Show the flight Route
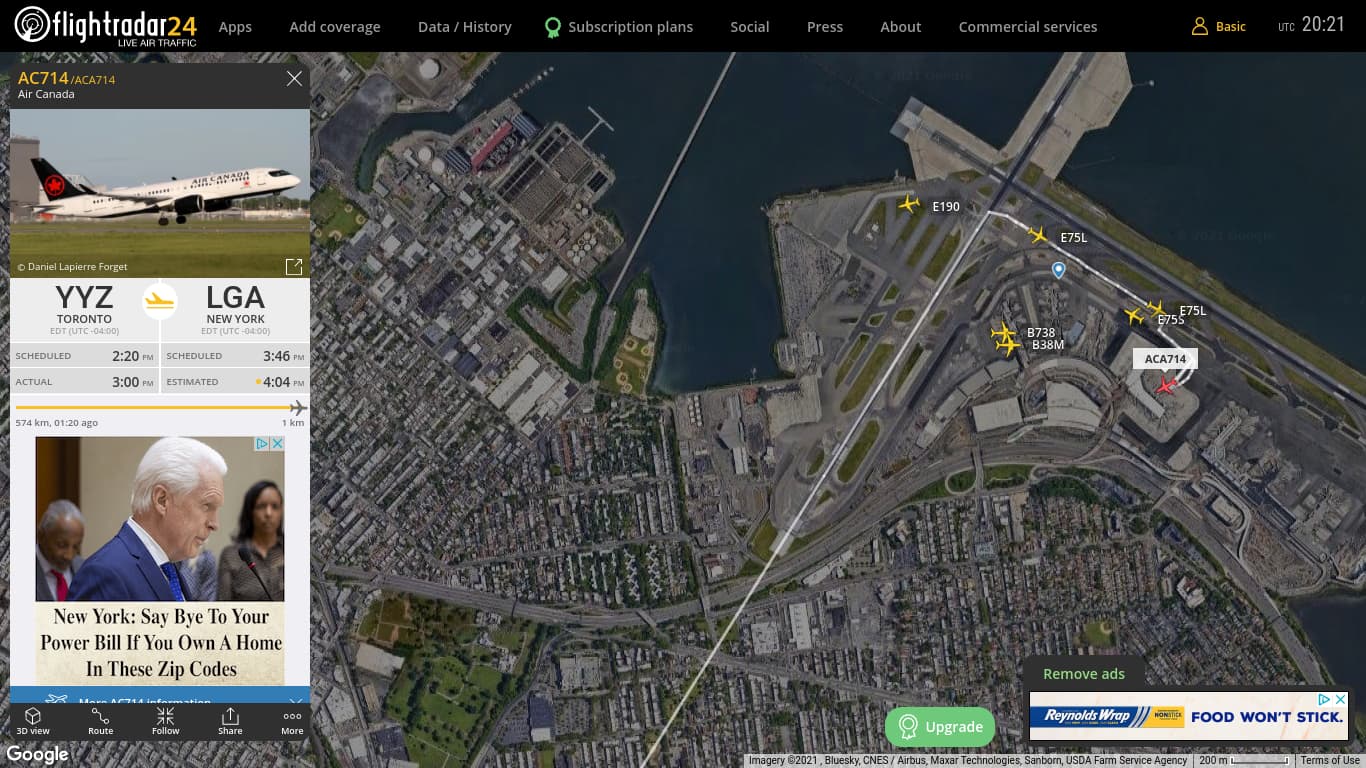The width and height of the screenshot is (1366, 768). pyautogui.click(x=101, y=721)
